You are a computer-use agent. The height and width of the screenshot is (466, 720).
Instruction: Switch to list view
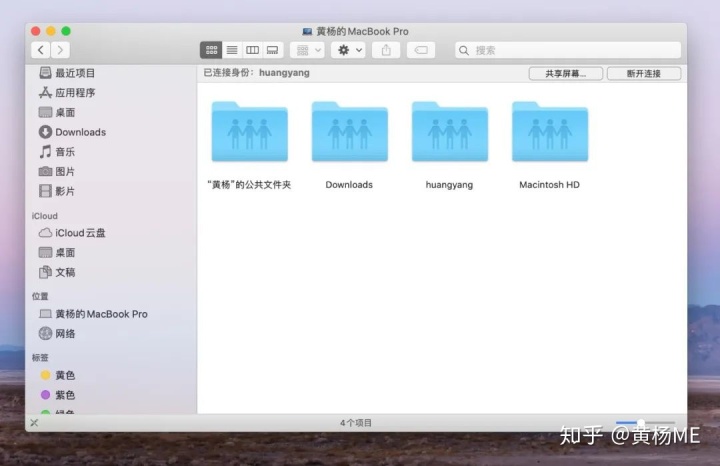pos(232,50)
